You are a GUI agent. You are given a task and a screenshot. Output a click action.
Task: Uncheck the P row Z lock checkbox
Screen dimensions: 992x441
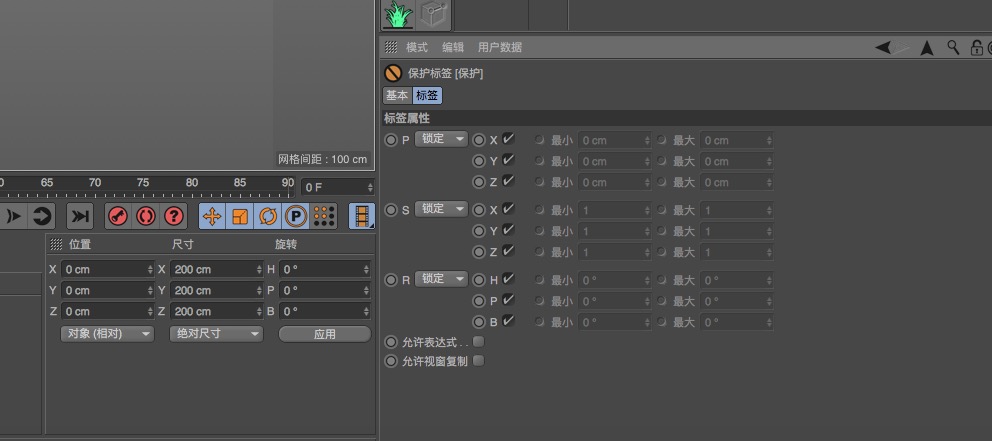pos(508,180)
